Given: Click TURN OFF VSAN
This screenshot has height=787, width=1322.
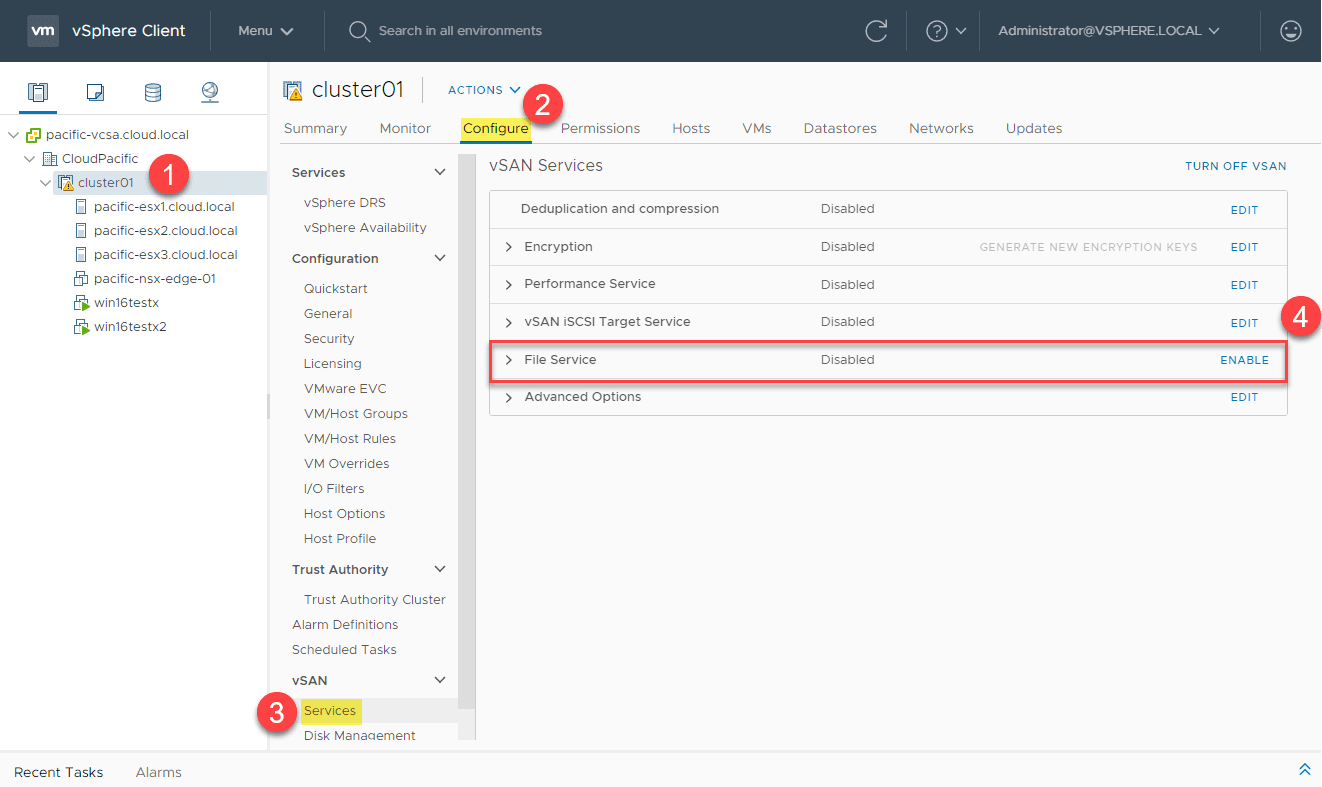Looking at the screenshot, I should pyautogui.click(x=1236, y=165).
